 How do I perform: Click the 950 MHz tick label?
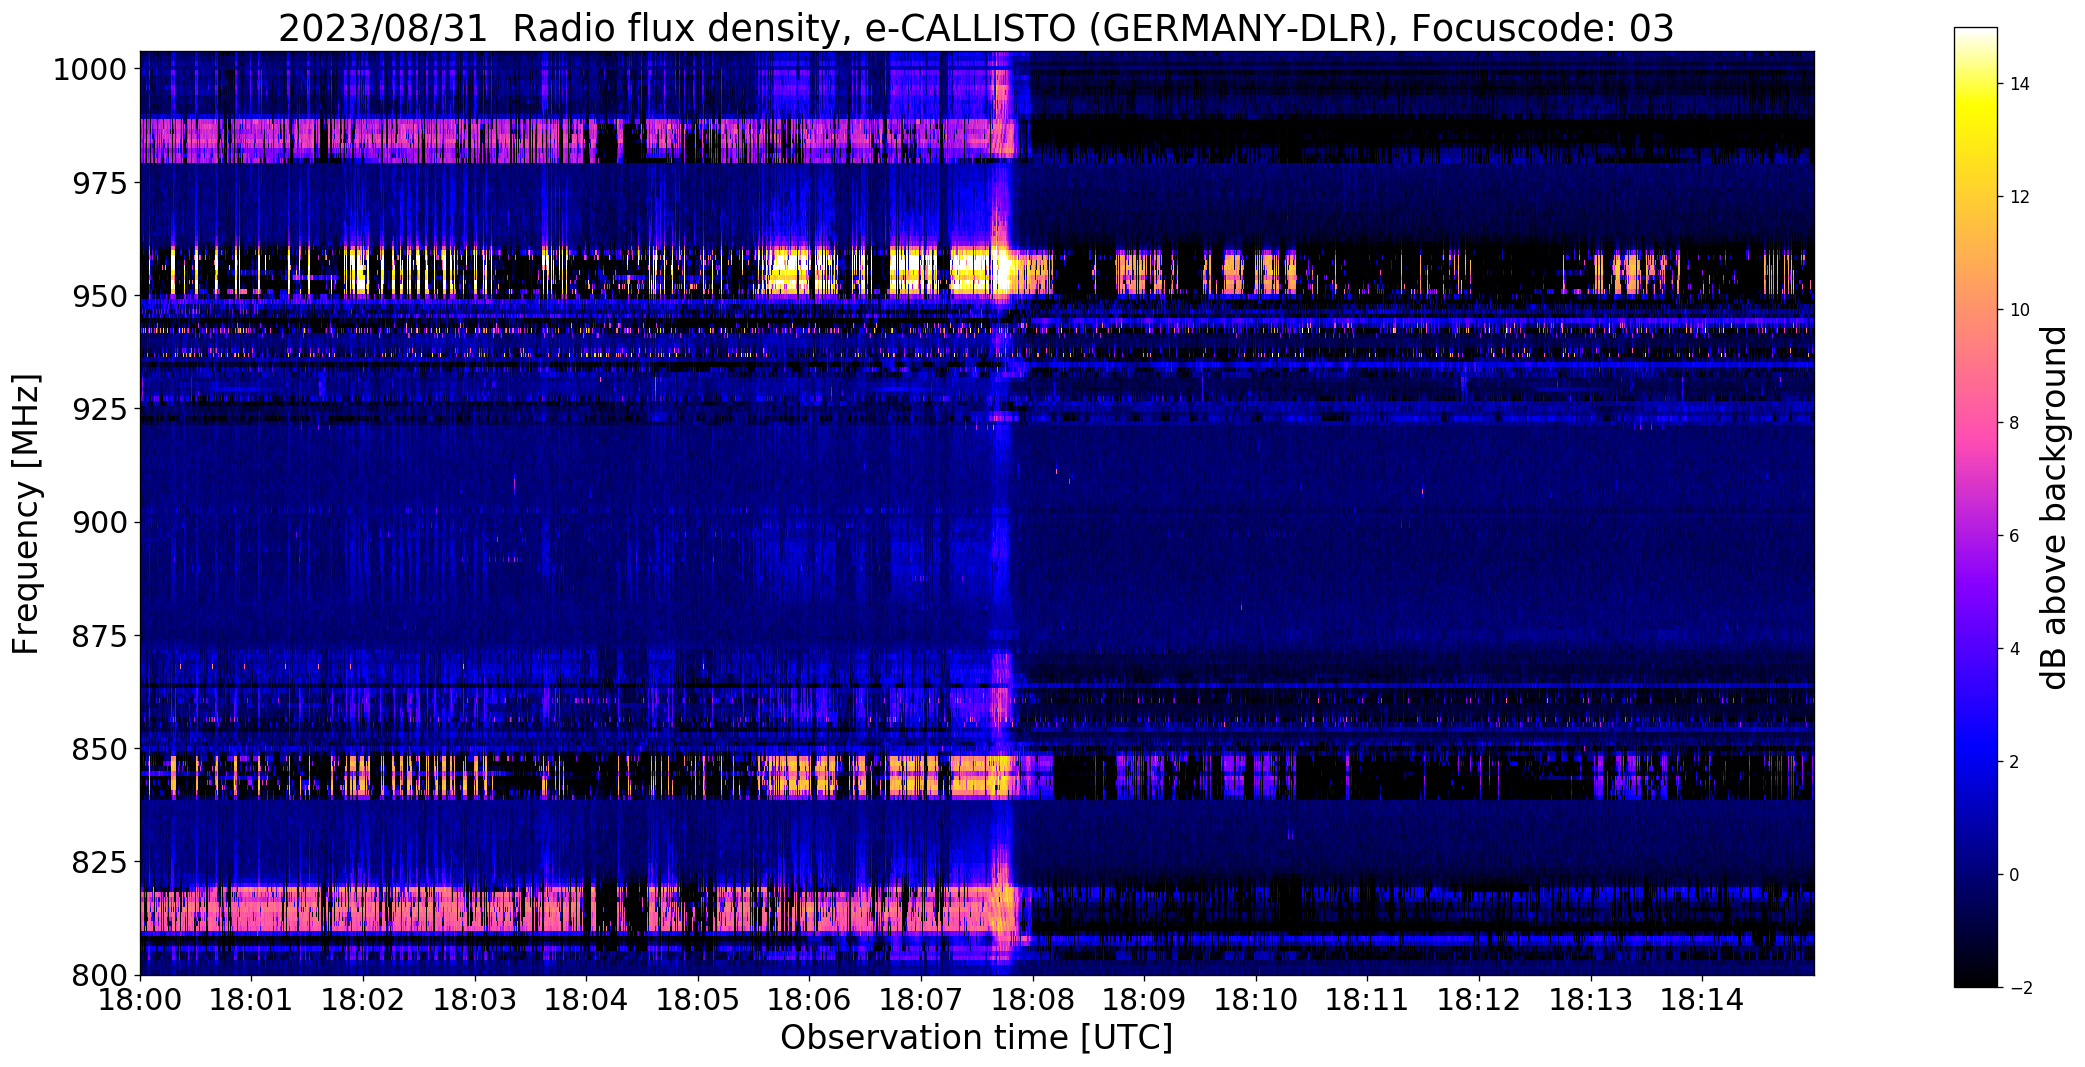click(98, 296)
